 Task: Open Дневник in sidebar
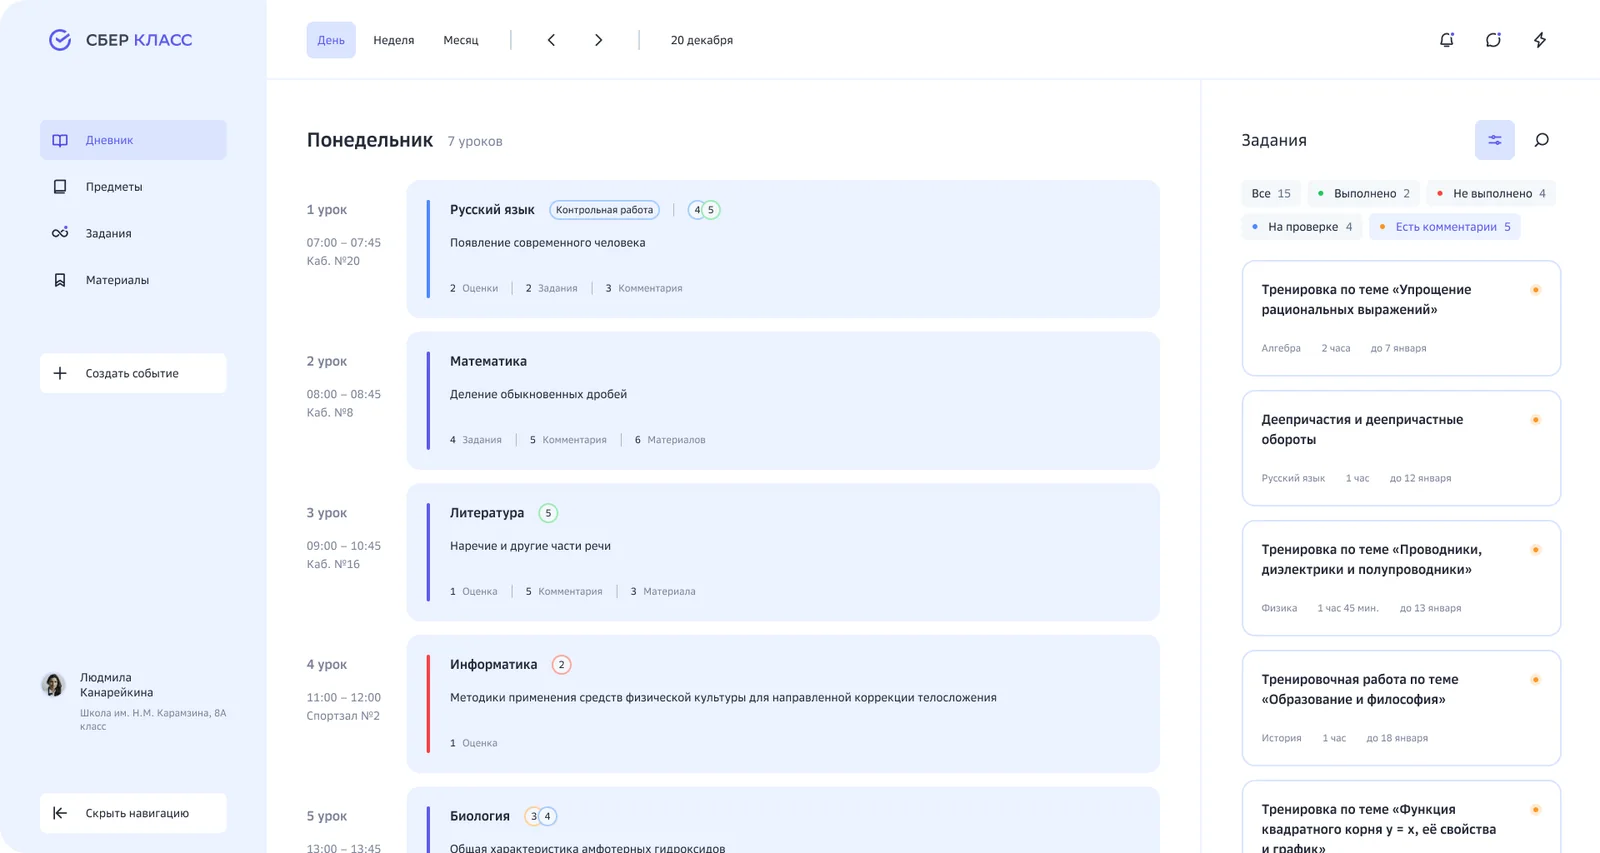pyautogui.click(x=133, y=140)
